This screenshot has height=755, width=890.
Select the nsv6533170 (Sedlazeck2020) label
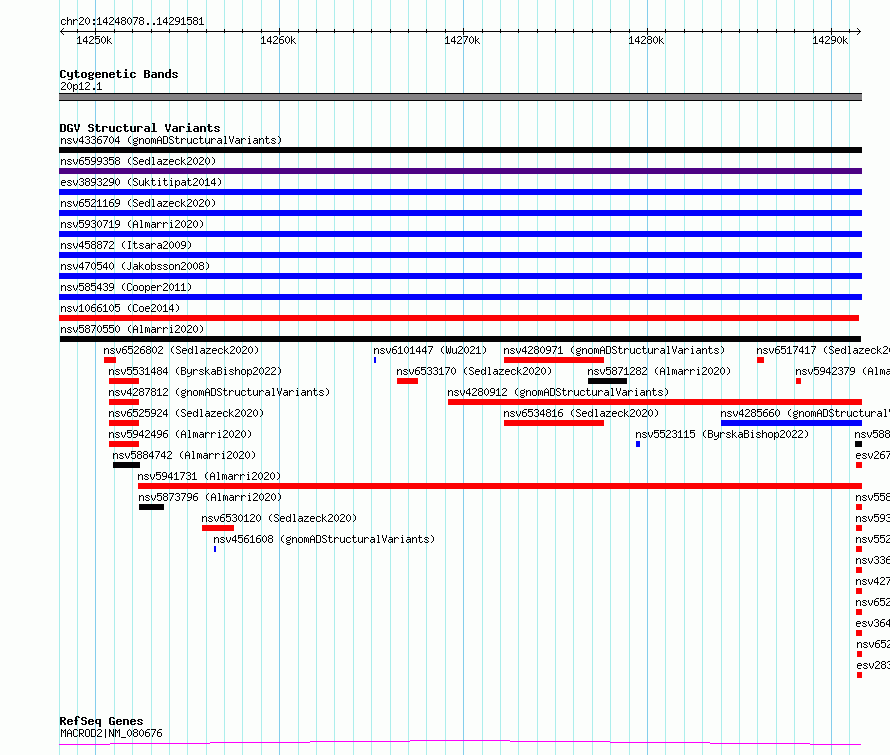(x=474, y=371)
